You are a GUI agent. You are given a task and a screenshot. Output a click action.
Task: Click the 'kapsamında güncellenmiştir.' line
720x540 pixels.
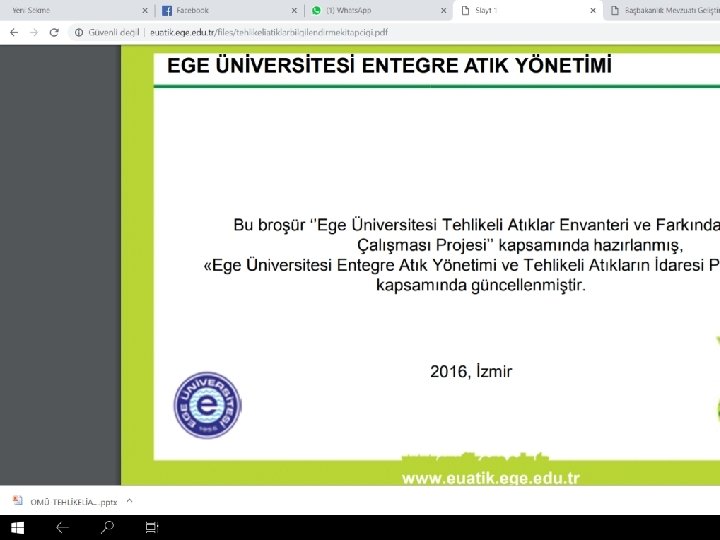point(481,285)
